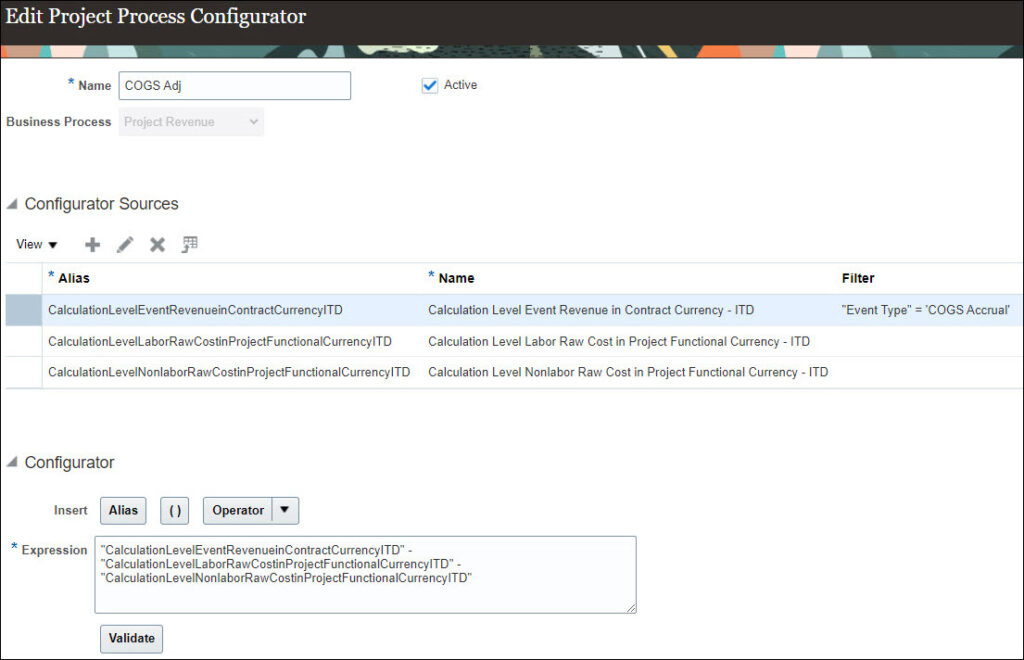Open the Operator dropdown arrow

(285, 510)
